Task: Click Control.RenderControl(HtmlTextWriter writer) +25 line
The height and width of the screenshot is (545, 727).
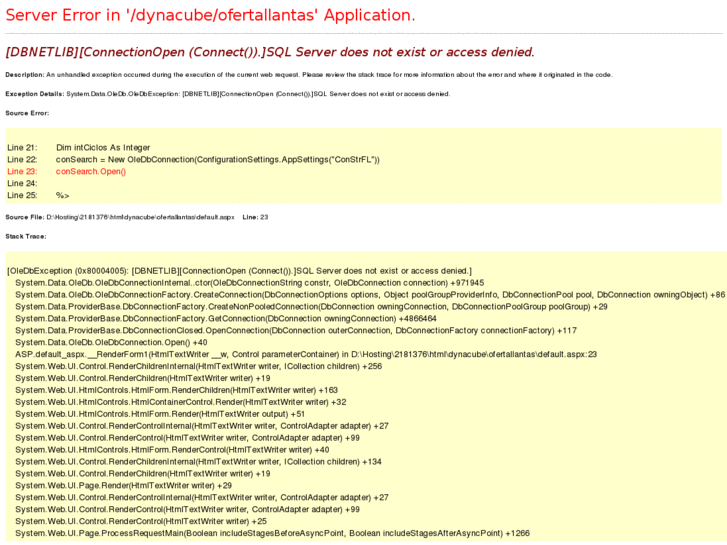Action: pos(141,522)
